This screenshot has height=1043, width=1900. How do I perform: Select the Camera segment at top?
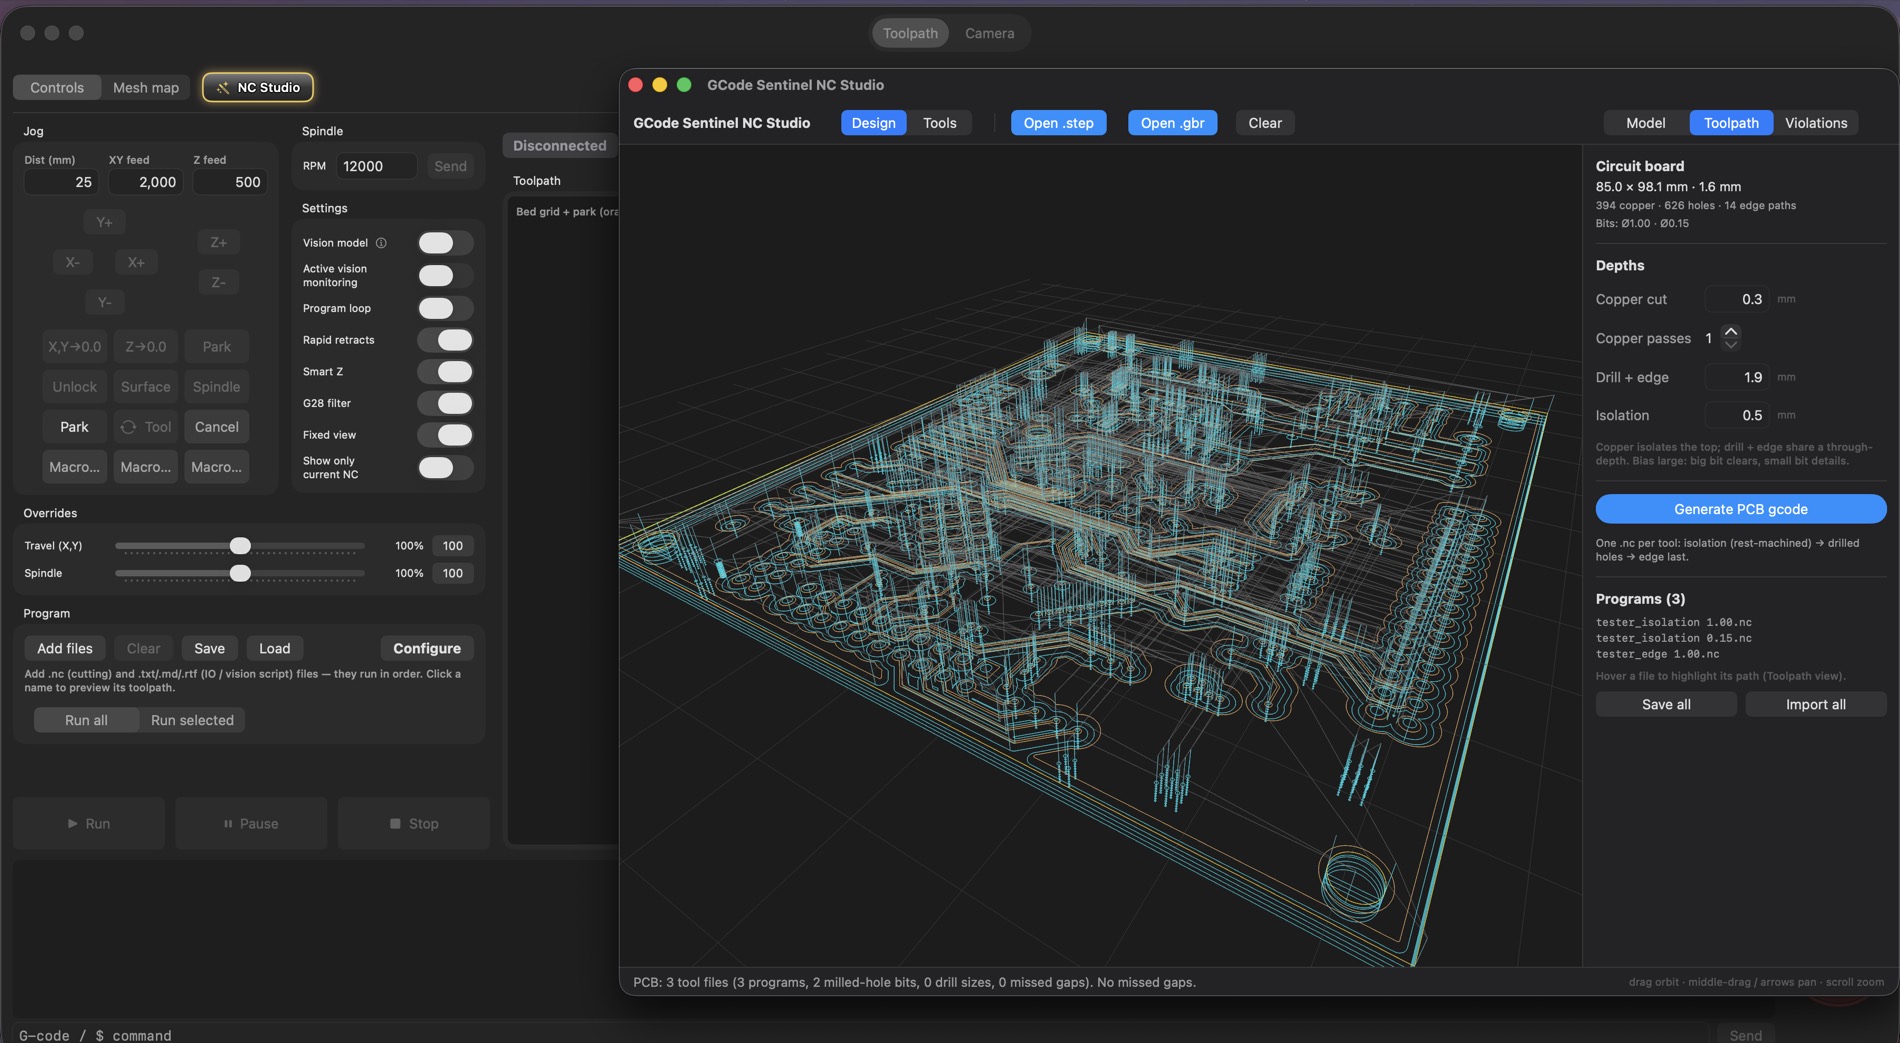(989, 33)
